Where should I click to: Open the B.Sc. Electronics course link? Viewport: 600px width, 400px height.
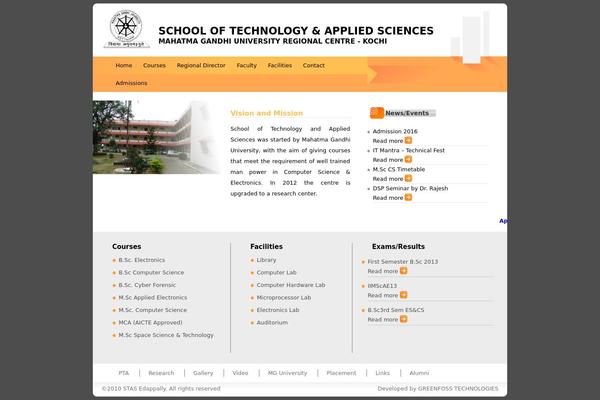click(x=142, y=260)
